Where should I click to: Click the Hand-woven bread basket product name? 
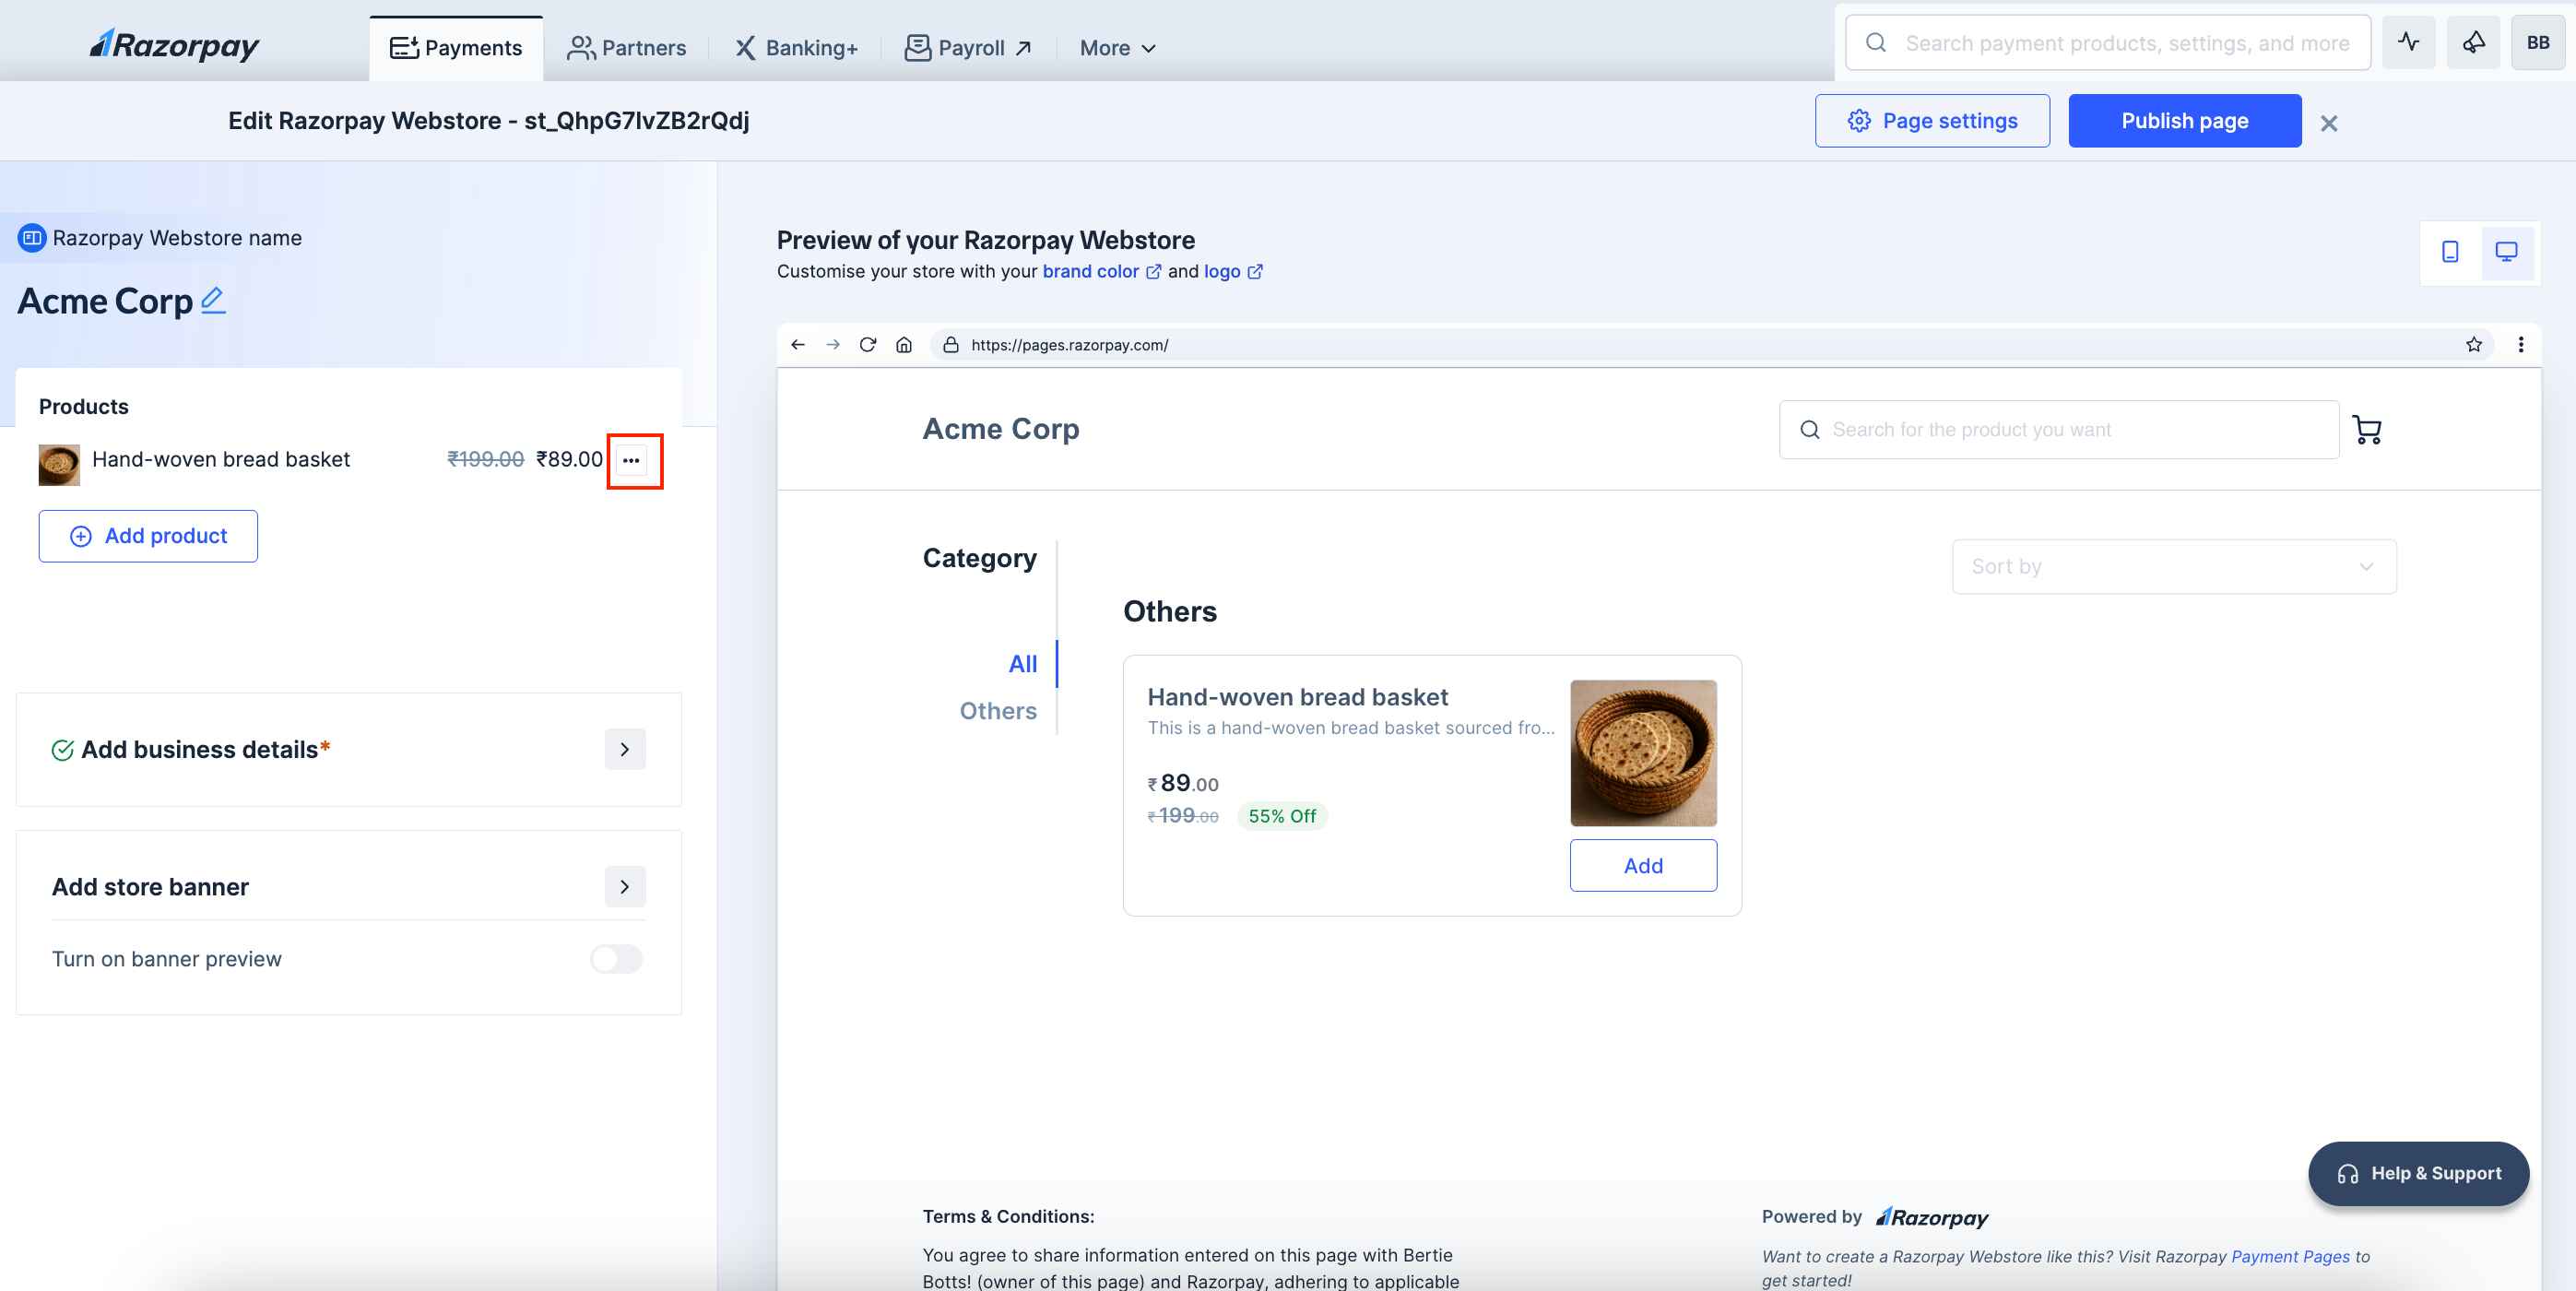pos(221,459)
